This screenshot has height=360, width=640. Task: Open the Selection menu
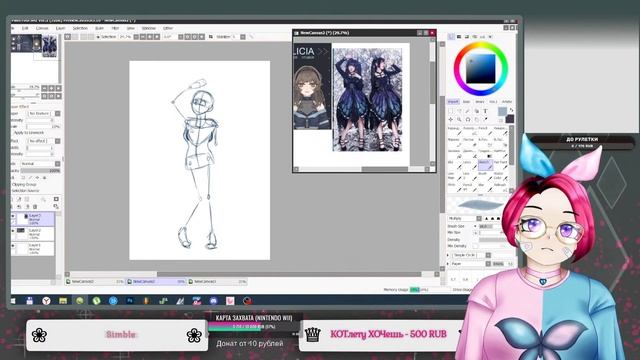click(80, 28)
